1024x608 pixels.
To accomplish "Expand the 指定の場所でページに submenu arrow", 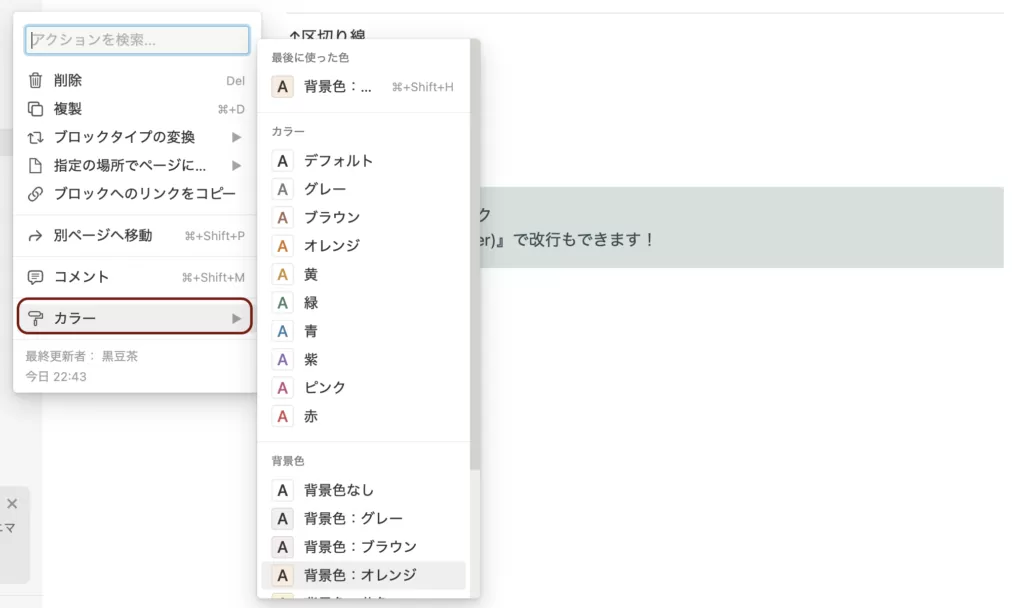I will tap(236, 165).
